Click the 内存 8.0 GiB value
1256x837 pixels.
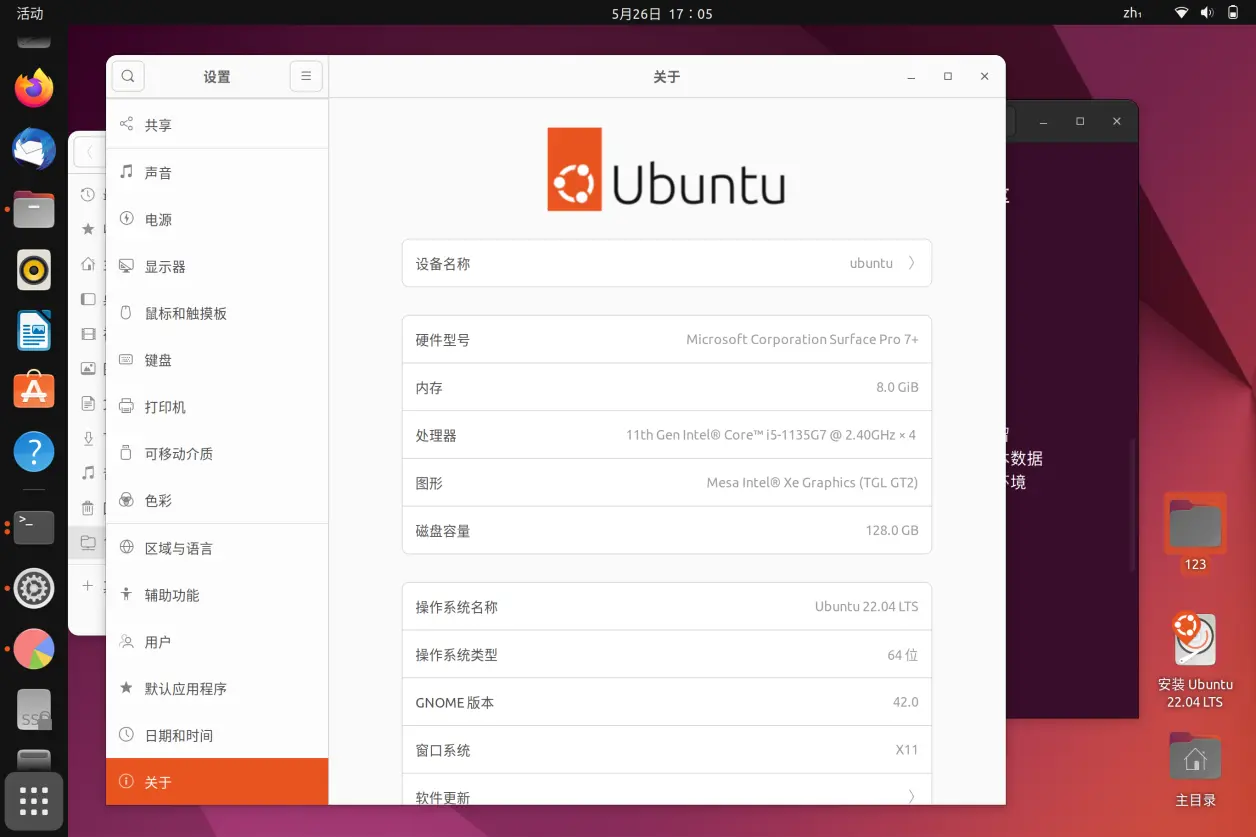[897, 388]
